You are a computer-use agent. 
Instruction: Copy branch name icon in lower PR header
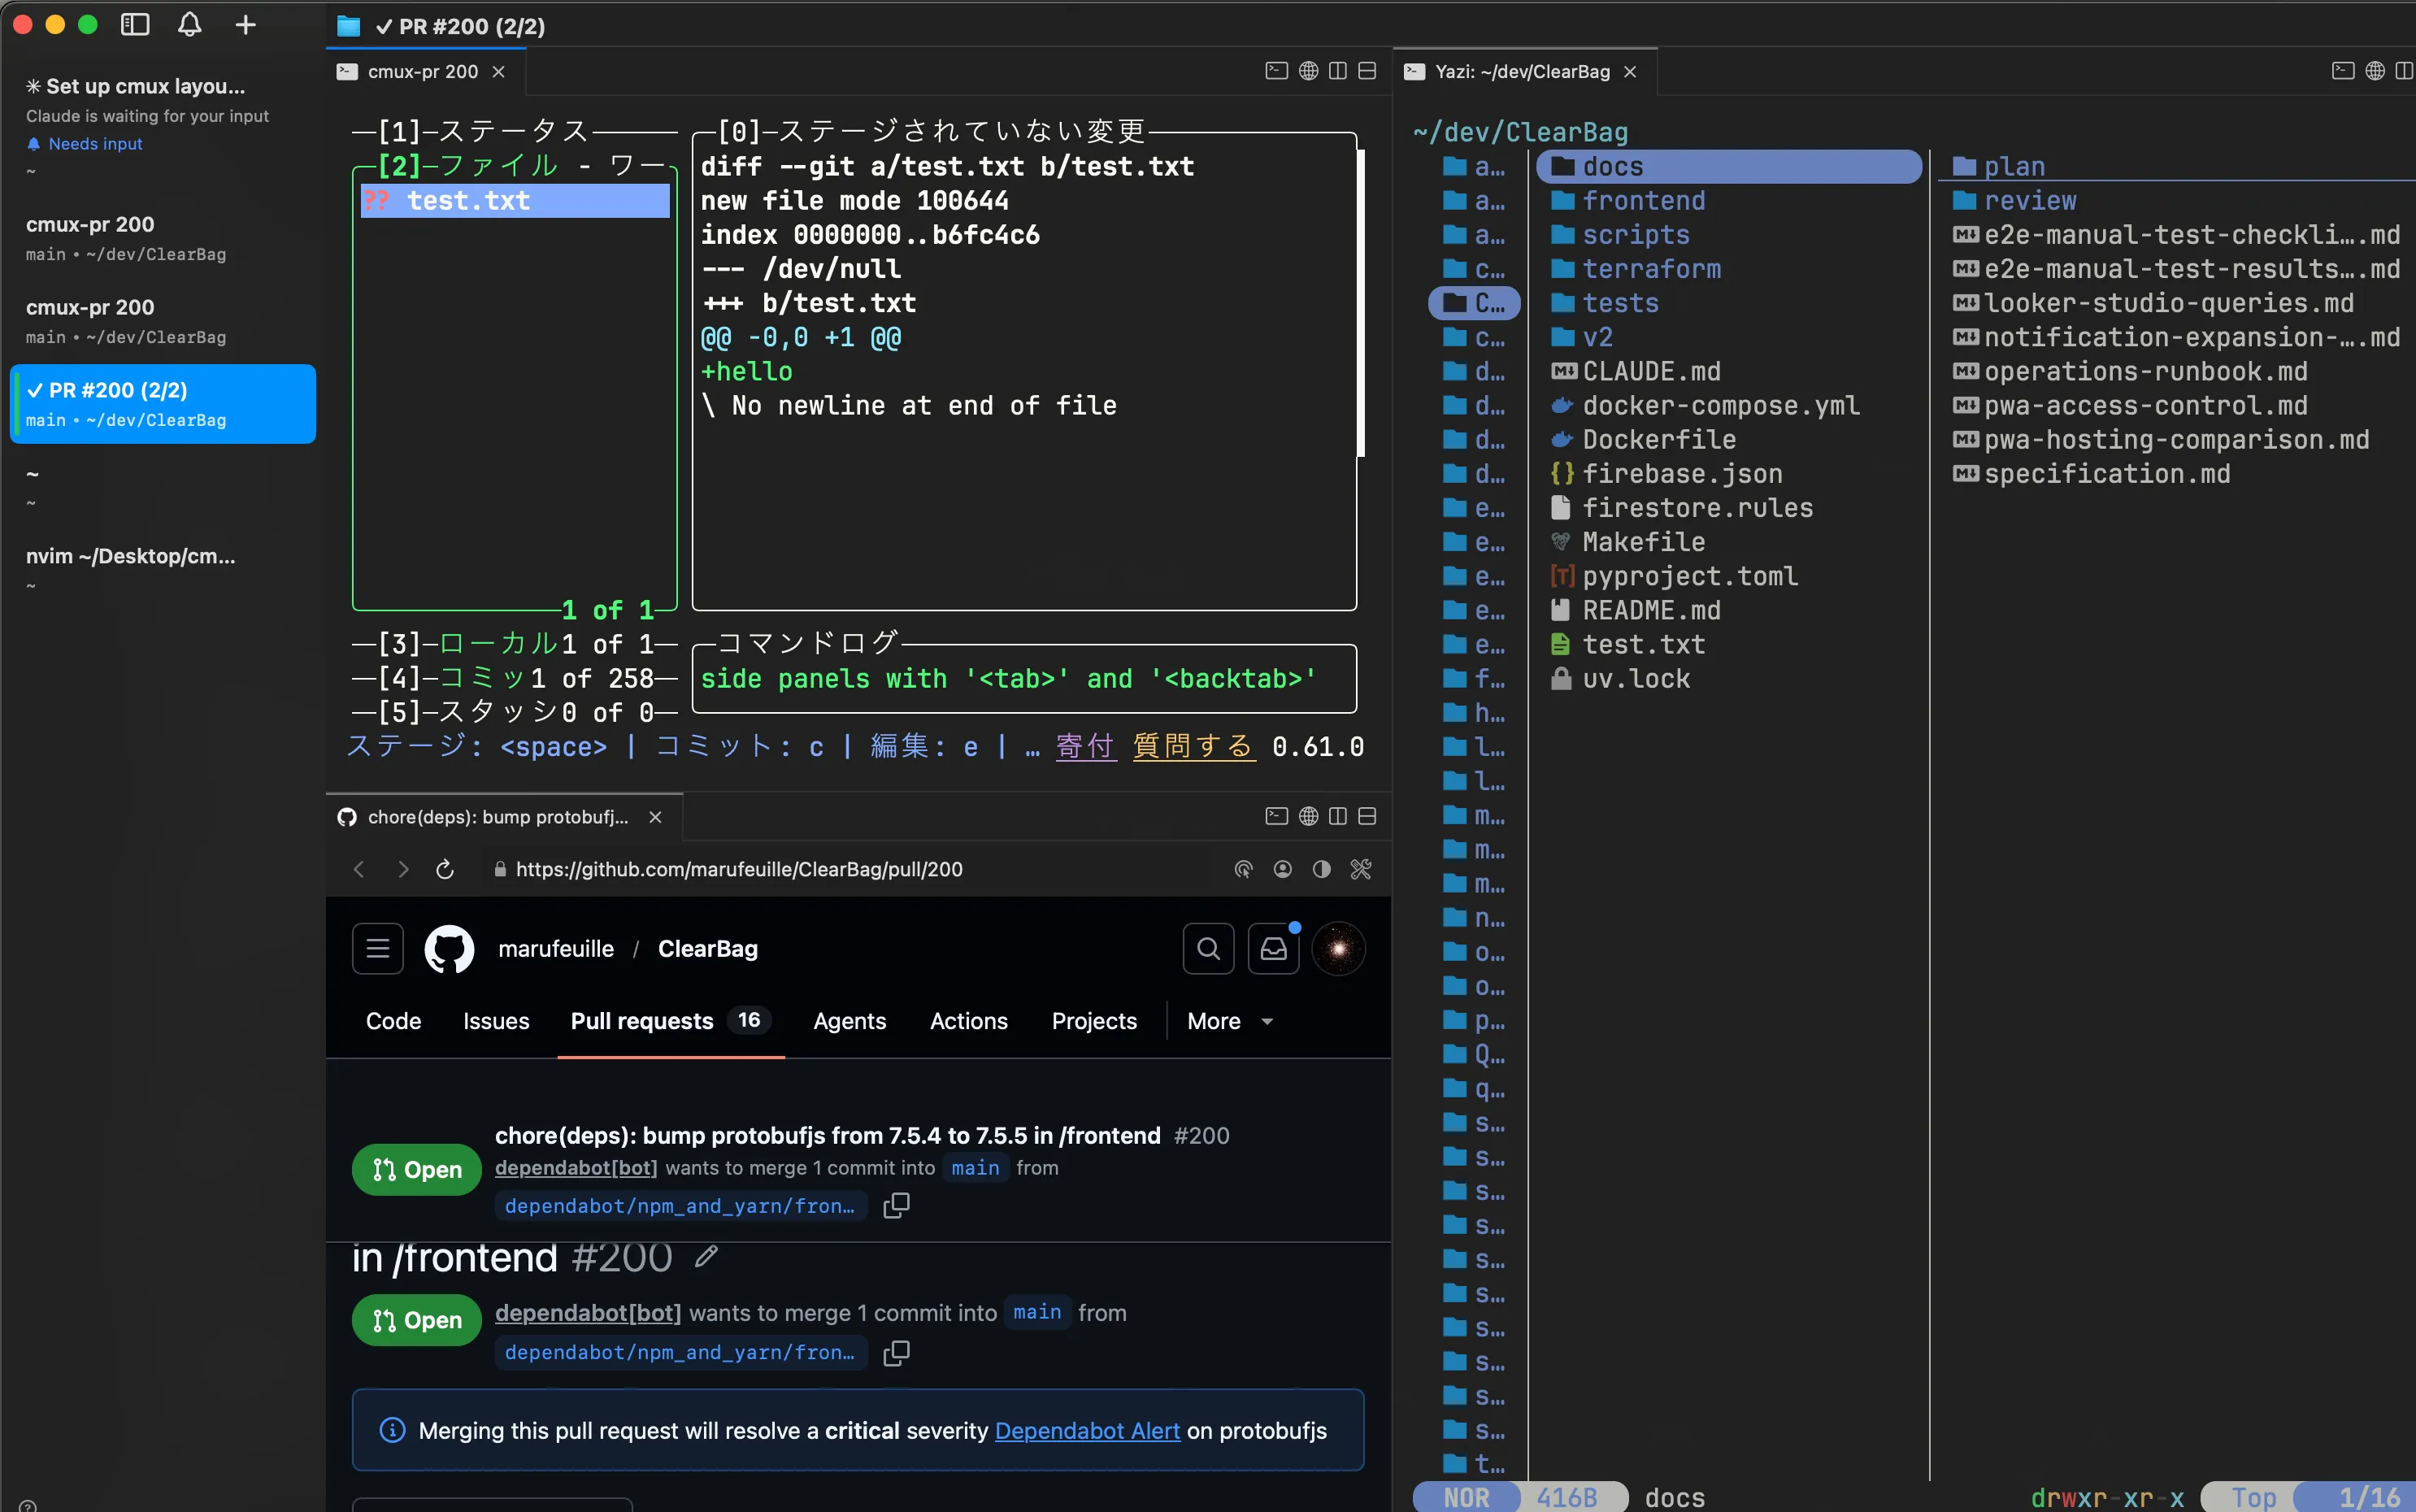point(896,1352)
